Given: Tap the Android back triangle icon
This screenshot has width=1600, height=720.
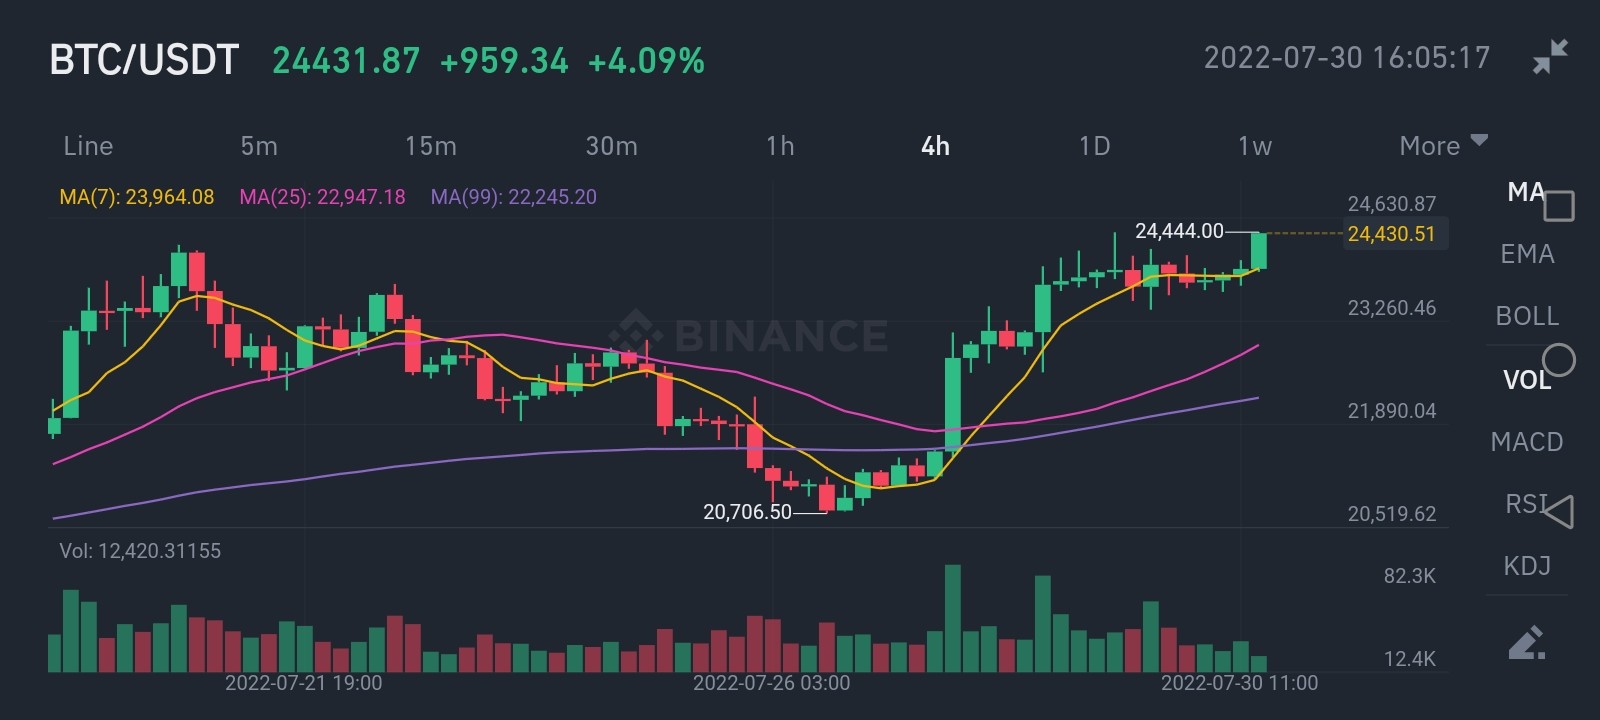Looking at the screenshot, I should point(1558,511).
